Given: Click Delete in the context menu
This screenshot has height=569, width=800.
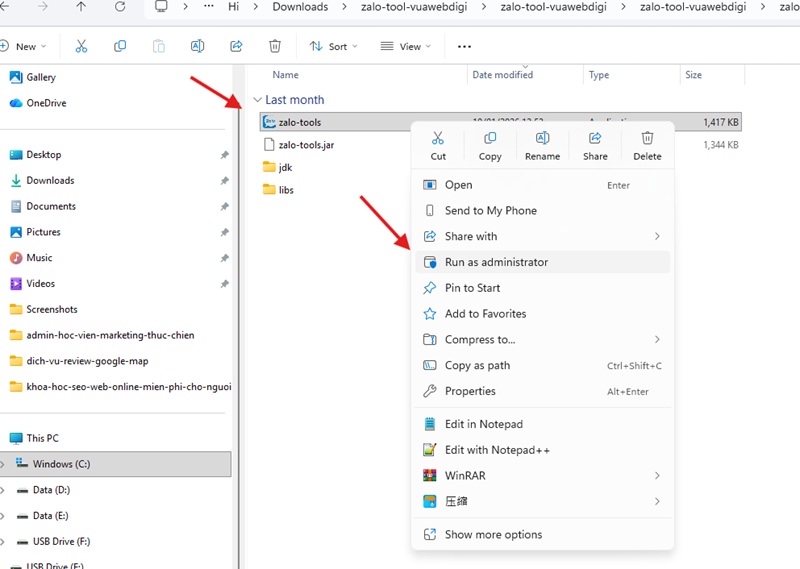Looking at the screenshot, I should tap(647, 146).
